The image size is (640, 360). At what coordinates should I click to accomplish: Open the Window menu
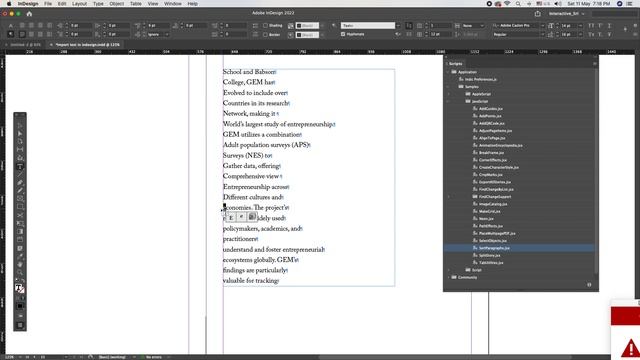pos(173,4)
